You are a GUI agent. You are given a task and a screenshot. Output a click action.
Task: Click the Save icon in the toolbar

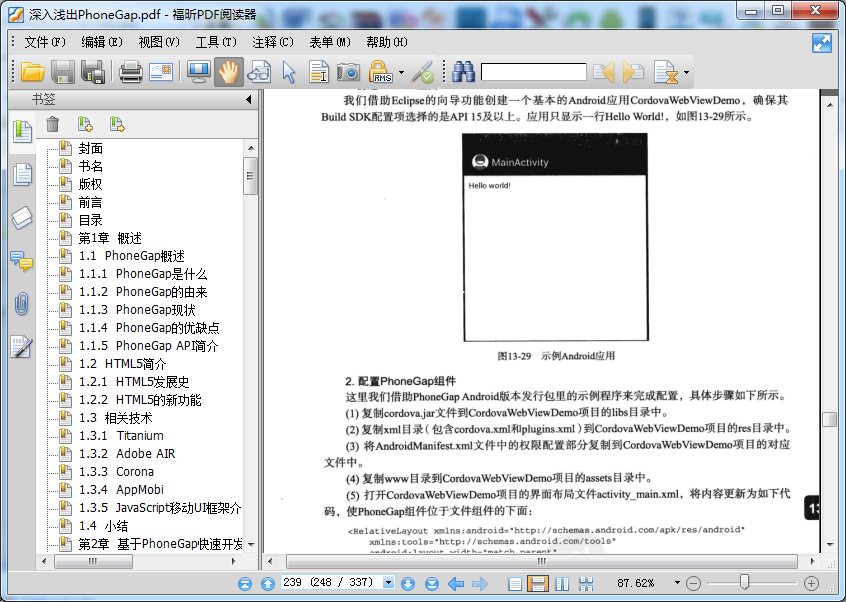tap(63, 72)
